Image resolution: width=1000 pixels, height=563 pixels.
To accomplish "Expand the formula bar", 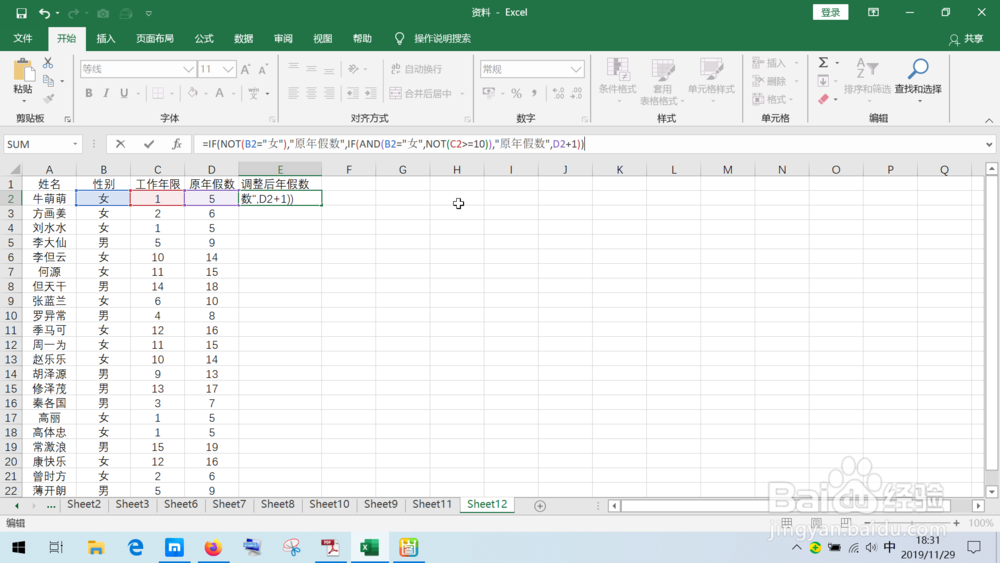I will [x=989, y=144].
